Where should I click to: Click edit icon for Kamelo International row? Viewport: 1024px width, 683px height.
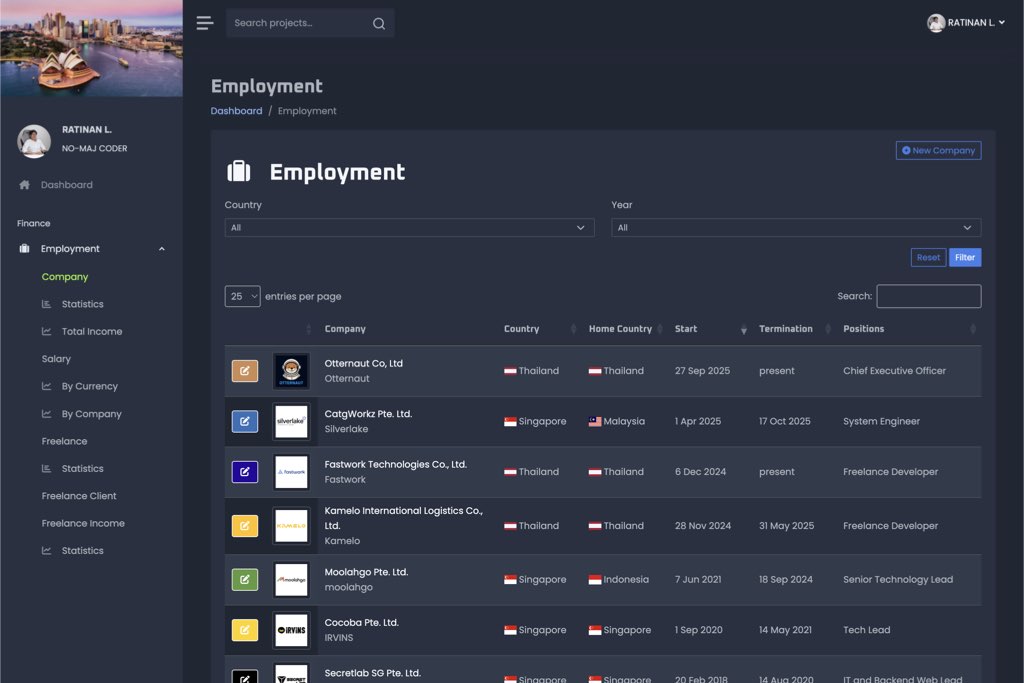[x=245, y=526]
